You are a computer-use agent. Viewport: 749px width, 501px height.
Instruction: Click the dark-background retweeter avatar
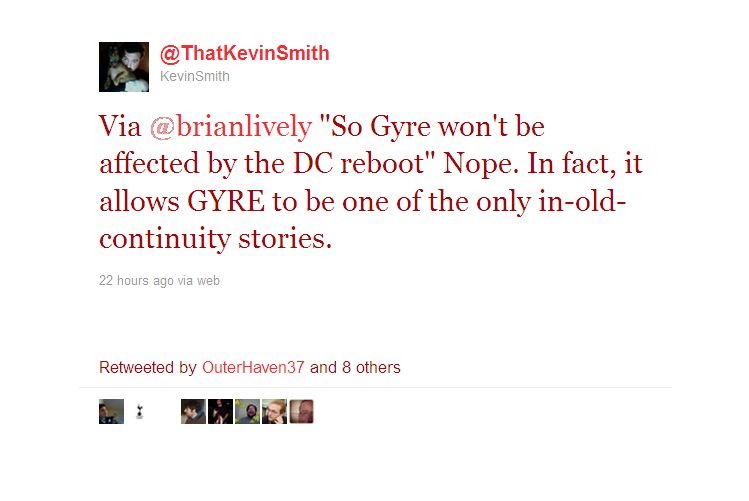tap(220, 412)
